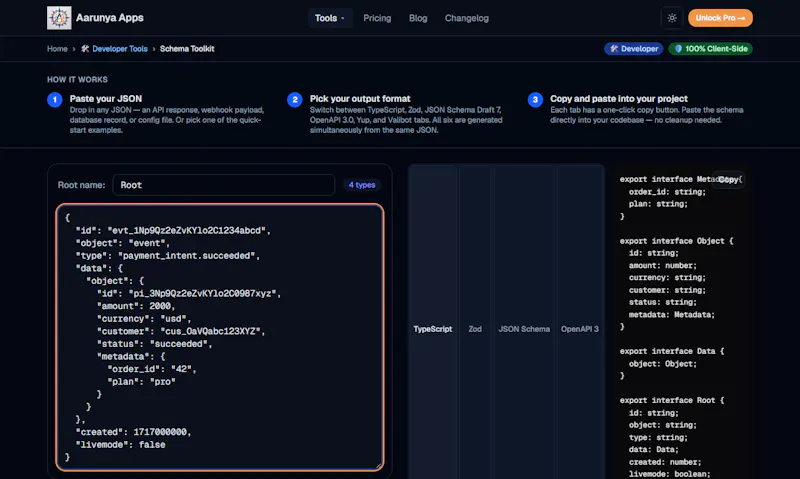Viewport: 800px width, 479px height.
Task: Click the Aarunya Apps logo icon
Action: [x=59, y=18]
